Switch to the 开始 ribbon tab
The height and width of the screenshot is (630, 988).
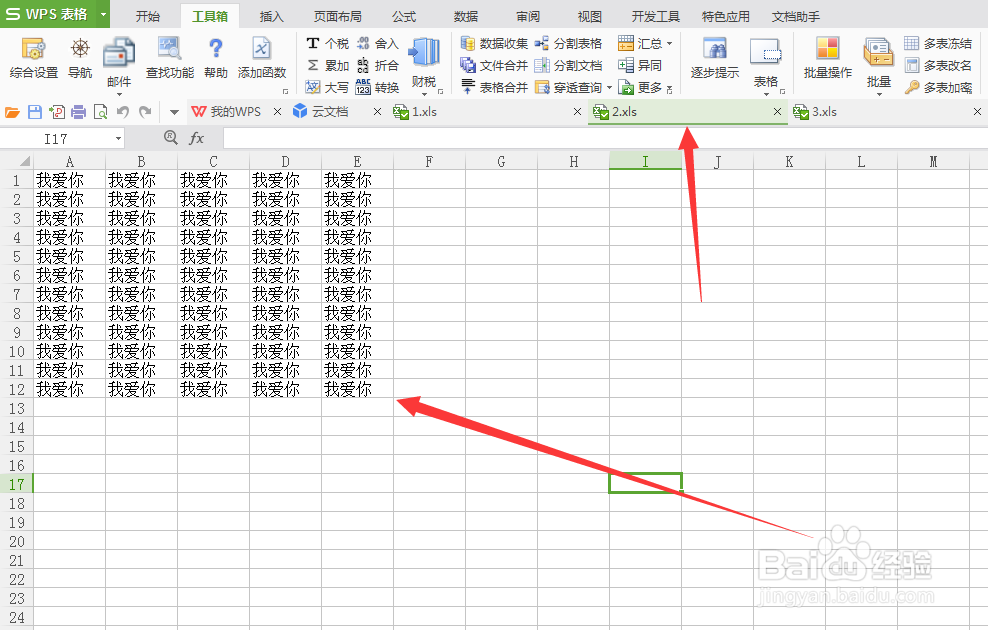147,16
